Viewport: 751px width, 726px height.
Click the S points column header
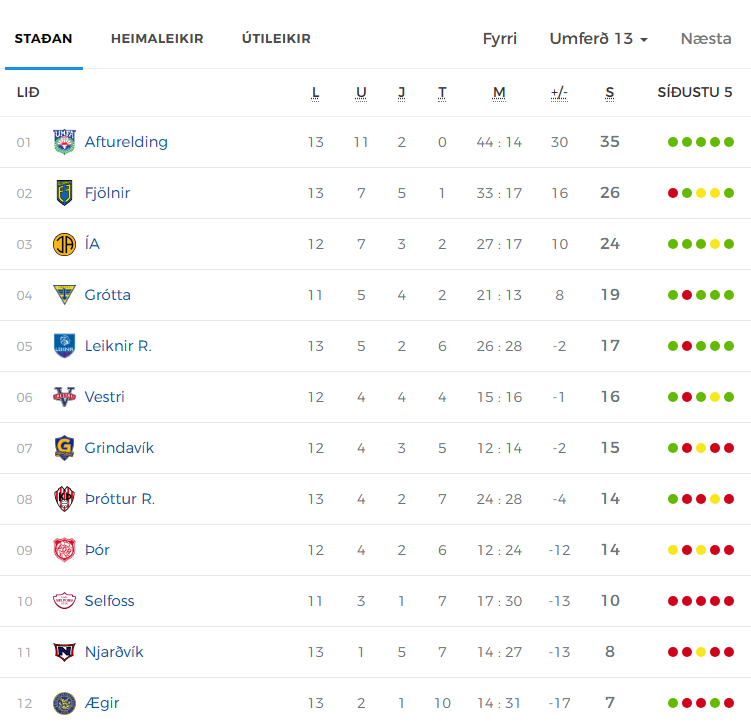click(609, 92)
